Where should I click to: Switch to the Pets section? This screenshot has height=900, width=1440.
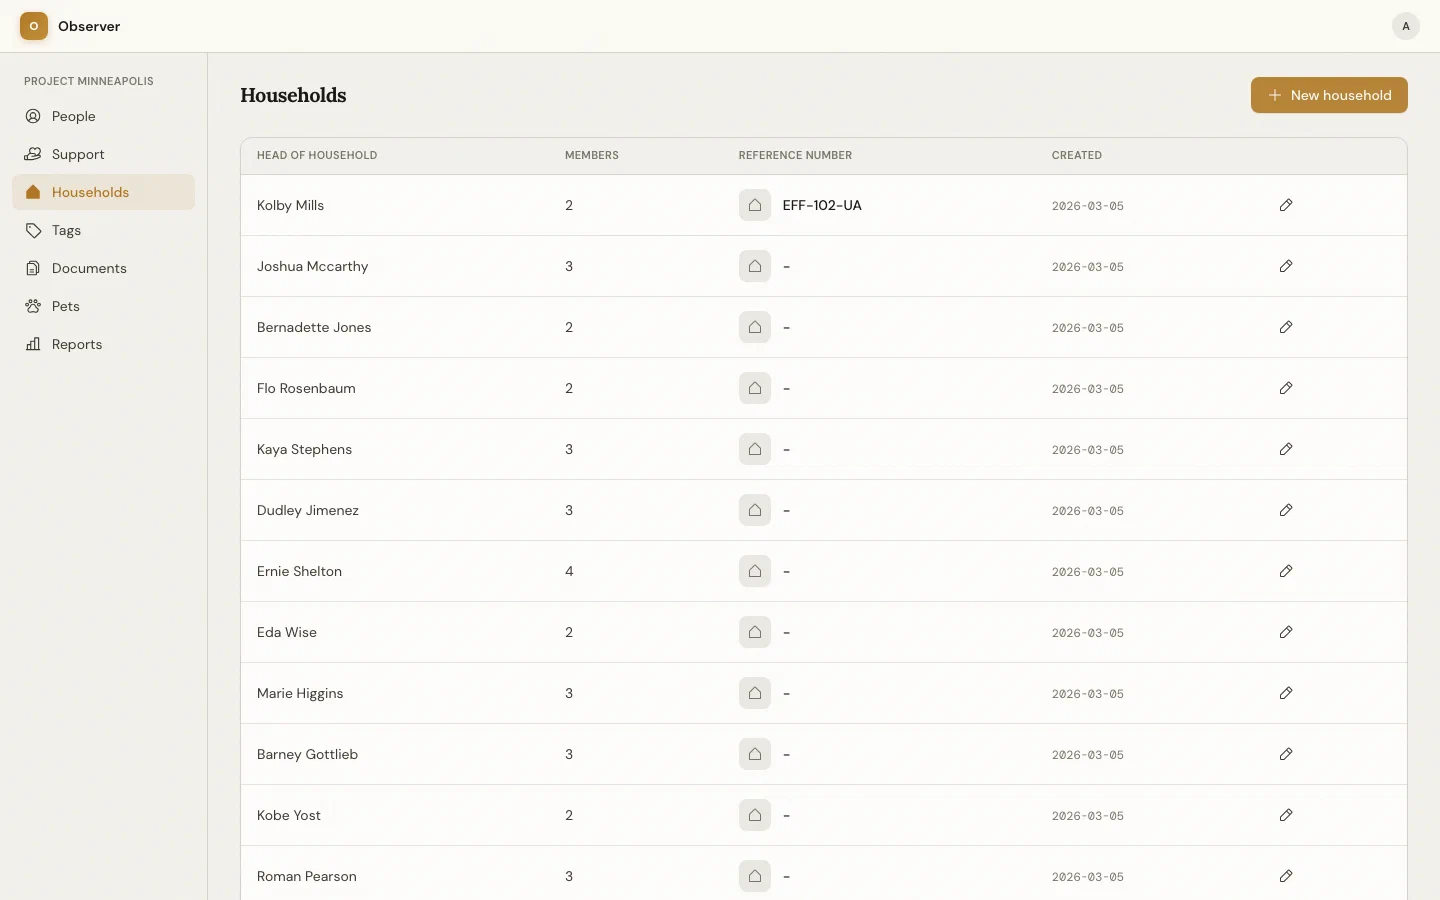pyautogui.click(x=66, y=306)
